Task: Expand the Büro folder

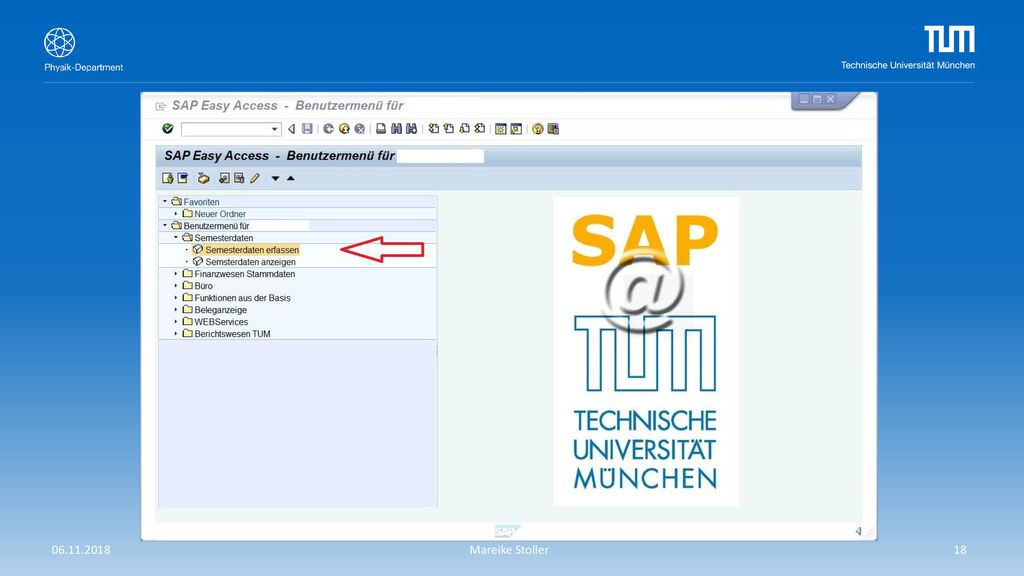Action: point(176,285)
